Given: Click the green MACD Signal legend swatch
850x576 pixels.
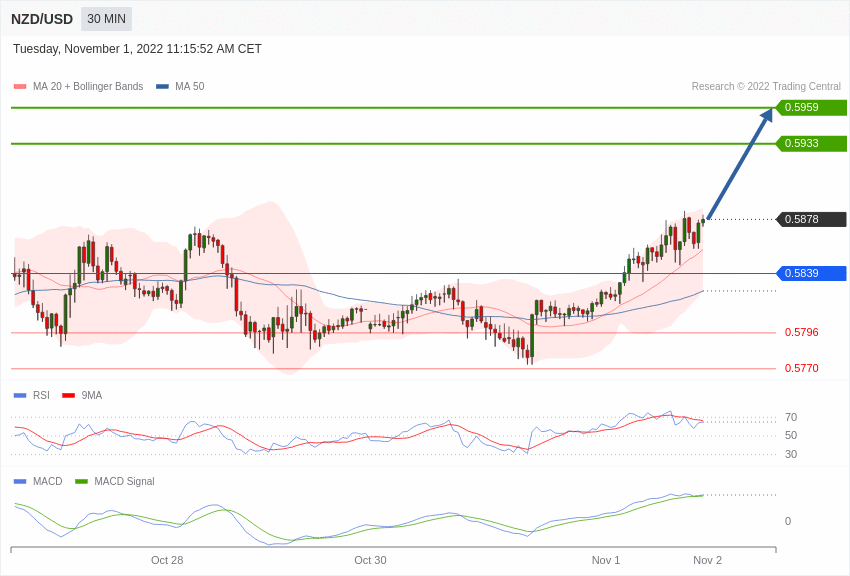Looking at the screenshot, I should [x=81, y=481].
